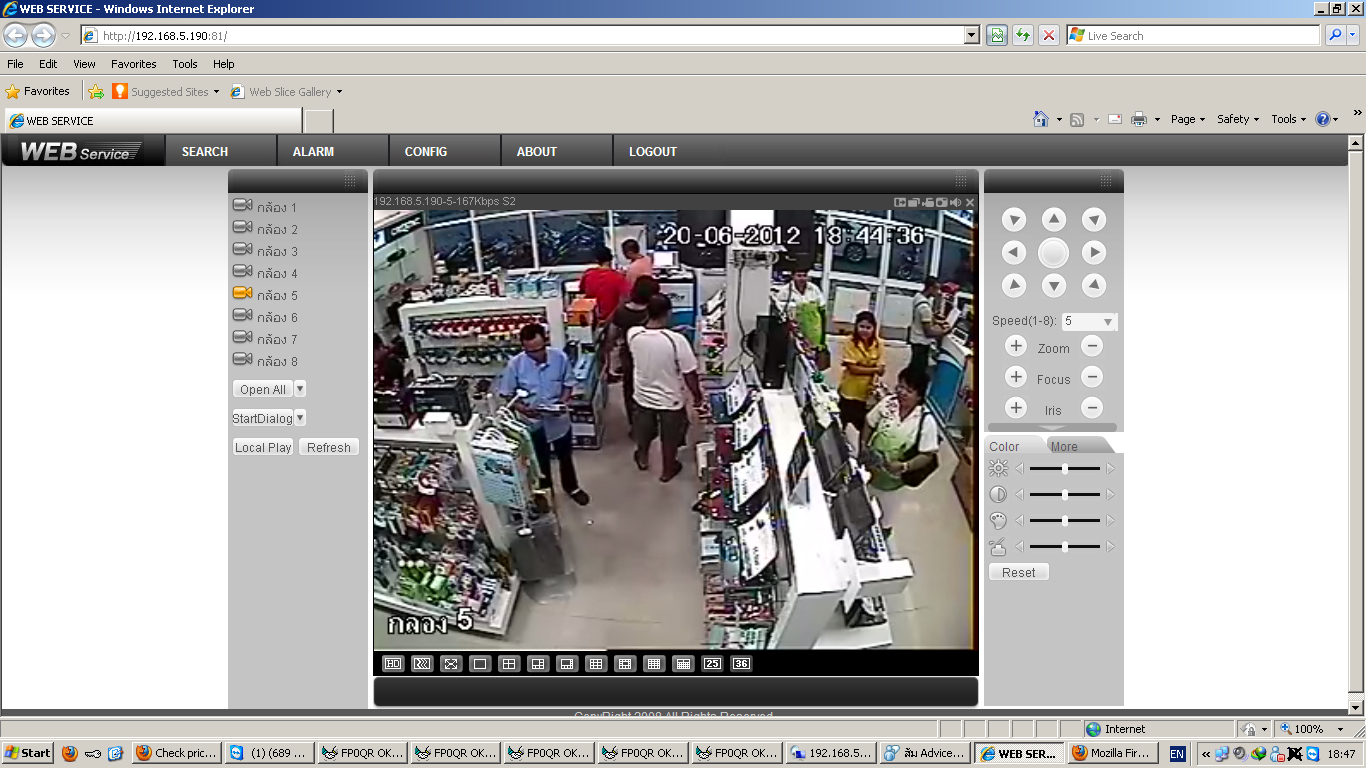Open the PTZ Speed(1-8) dropdown
The height and width of the screenshot is (768, 1366).
tap(1089, 322)
